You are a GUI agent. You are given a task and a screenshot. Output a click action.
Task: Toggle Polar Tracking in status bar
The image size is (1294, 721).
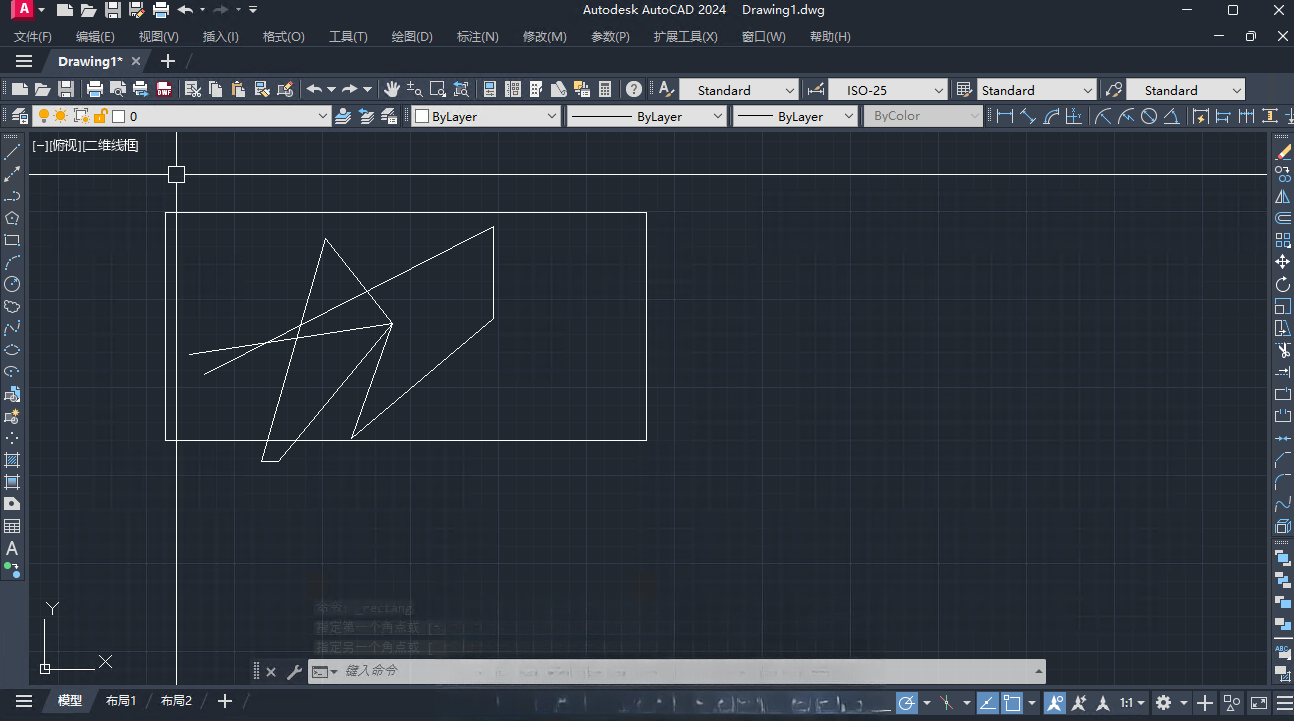point(907,703)
